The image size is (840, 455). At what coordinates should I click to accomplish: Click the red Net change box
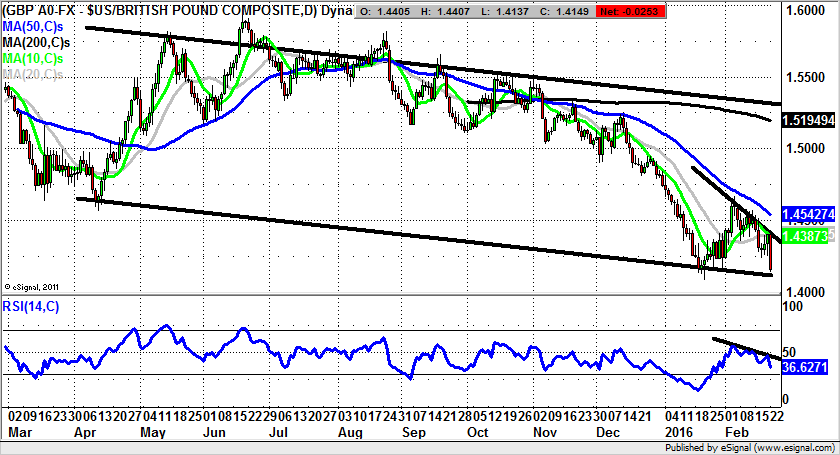(622, 9)
